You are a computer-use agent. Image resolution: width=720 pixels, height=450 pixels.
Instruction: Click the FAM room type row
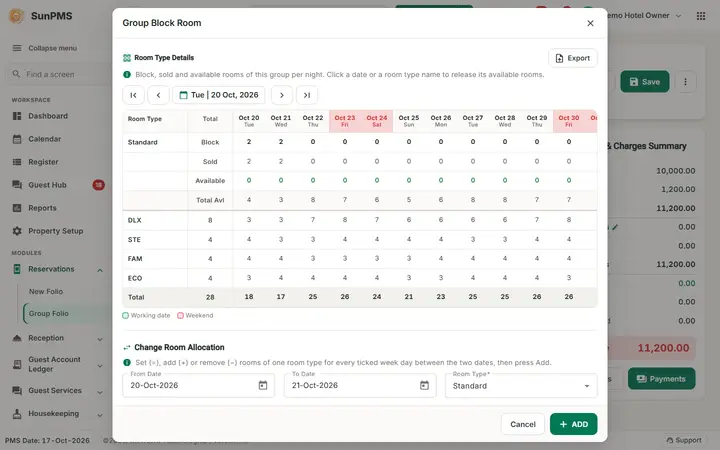[360, 259]
